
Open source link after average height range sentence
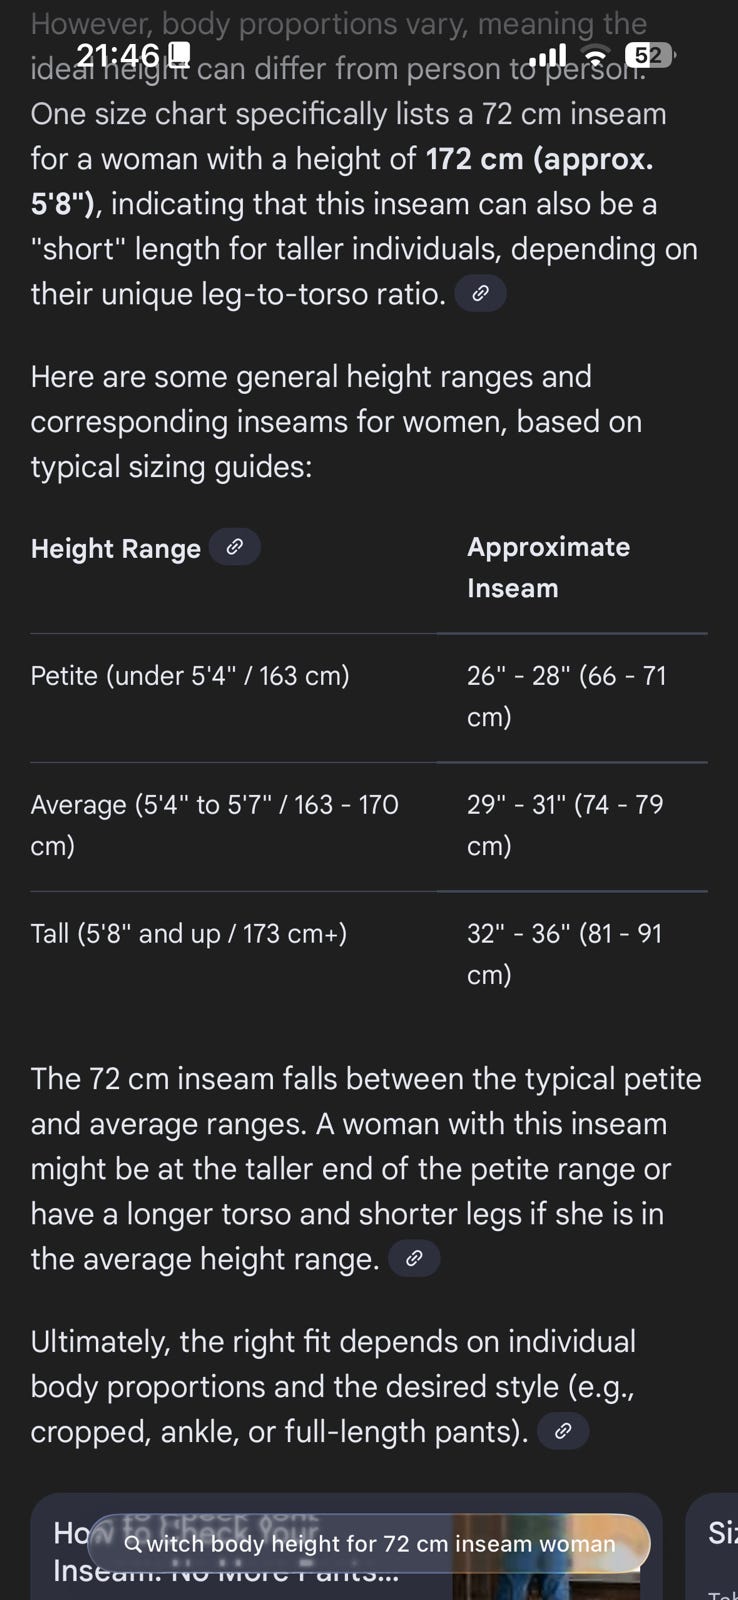tap(414, 1259)
